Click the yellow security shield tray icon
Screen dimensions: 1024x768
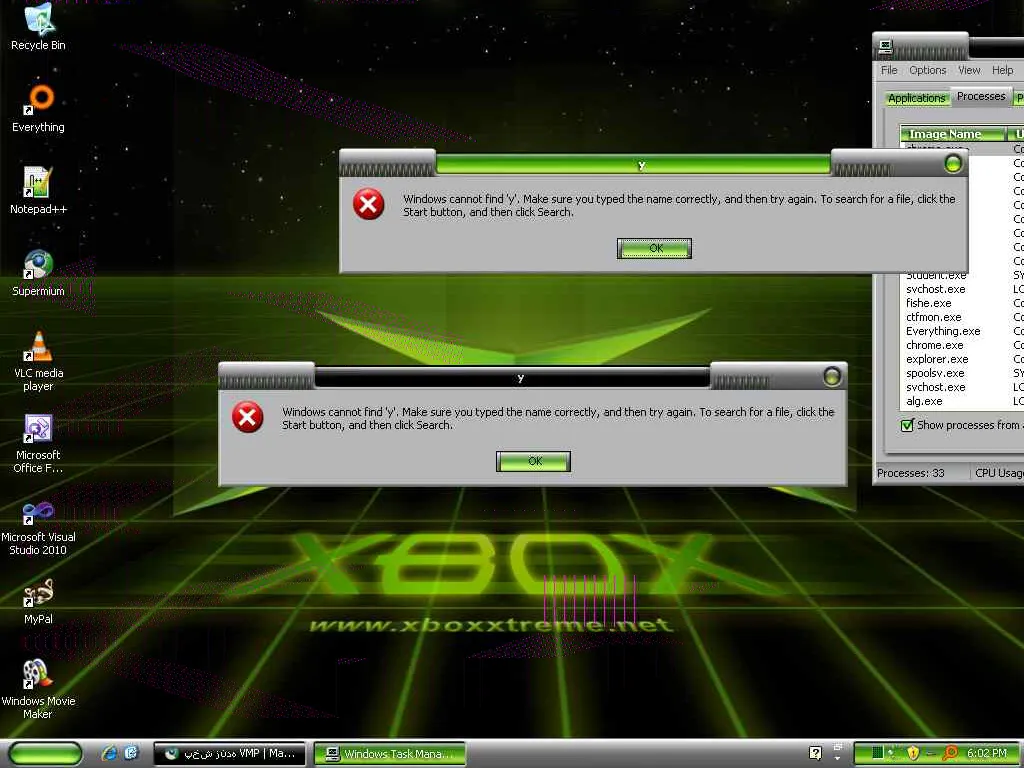(913, 753)
